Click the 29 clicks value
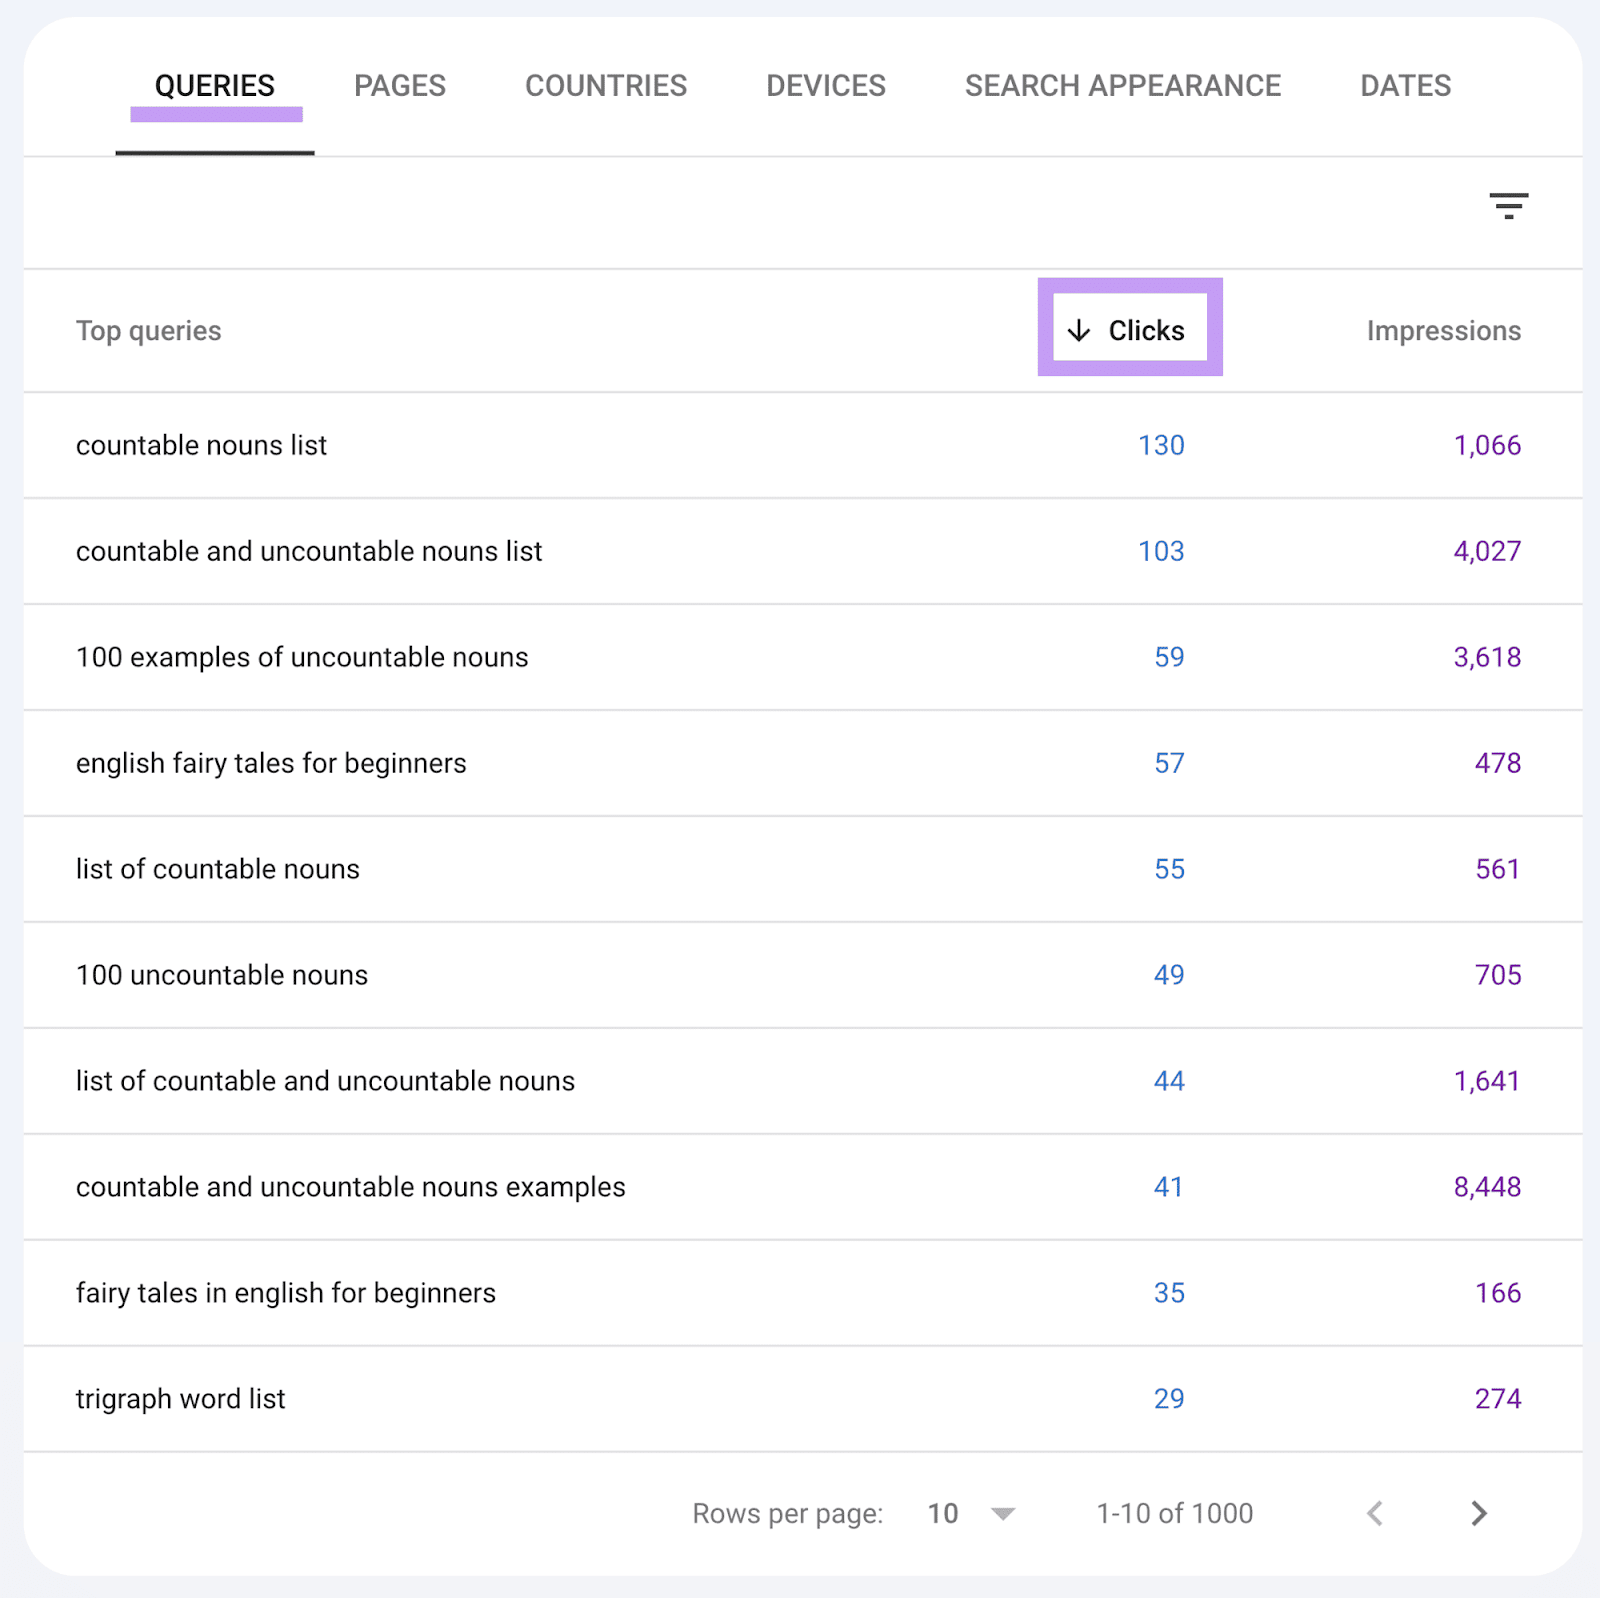Screen dimensions: 1600x1598 [1169, 1399]
